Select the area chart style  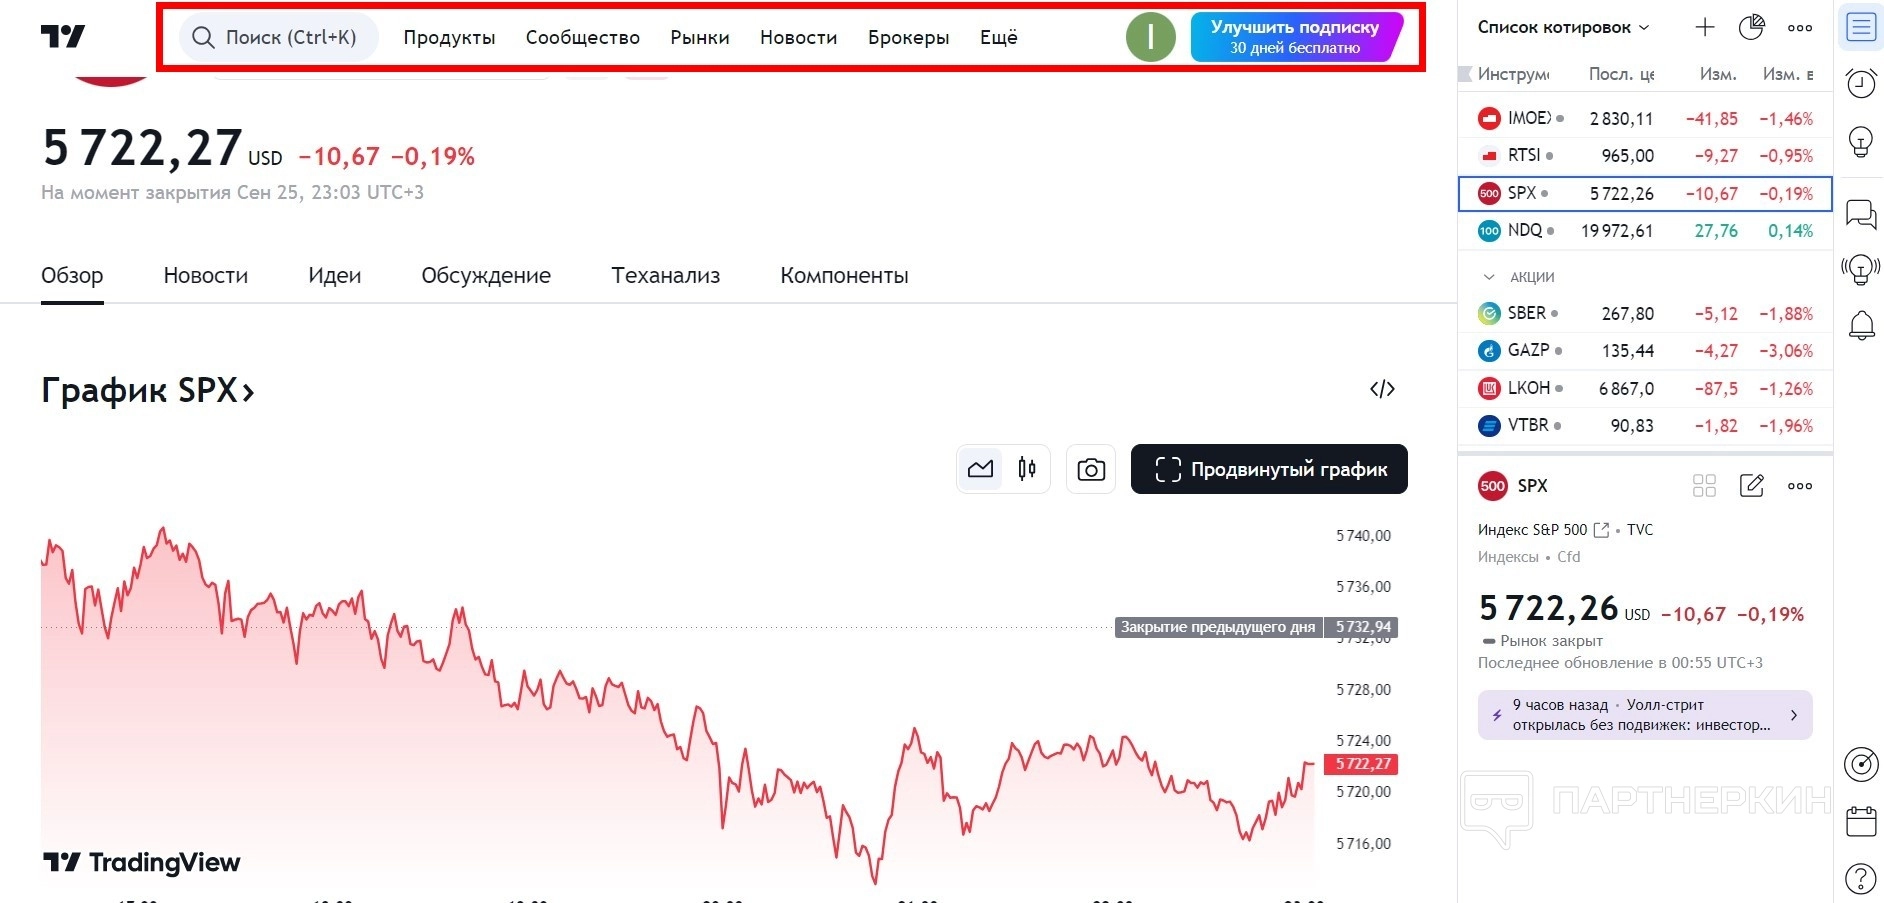[x=980, y=469]
